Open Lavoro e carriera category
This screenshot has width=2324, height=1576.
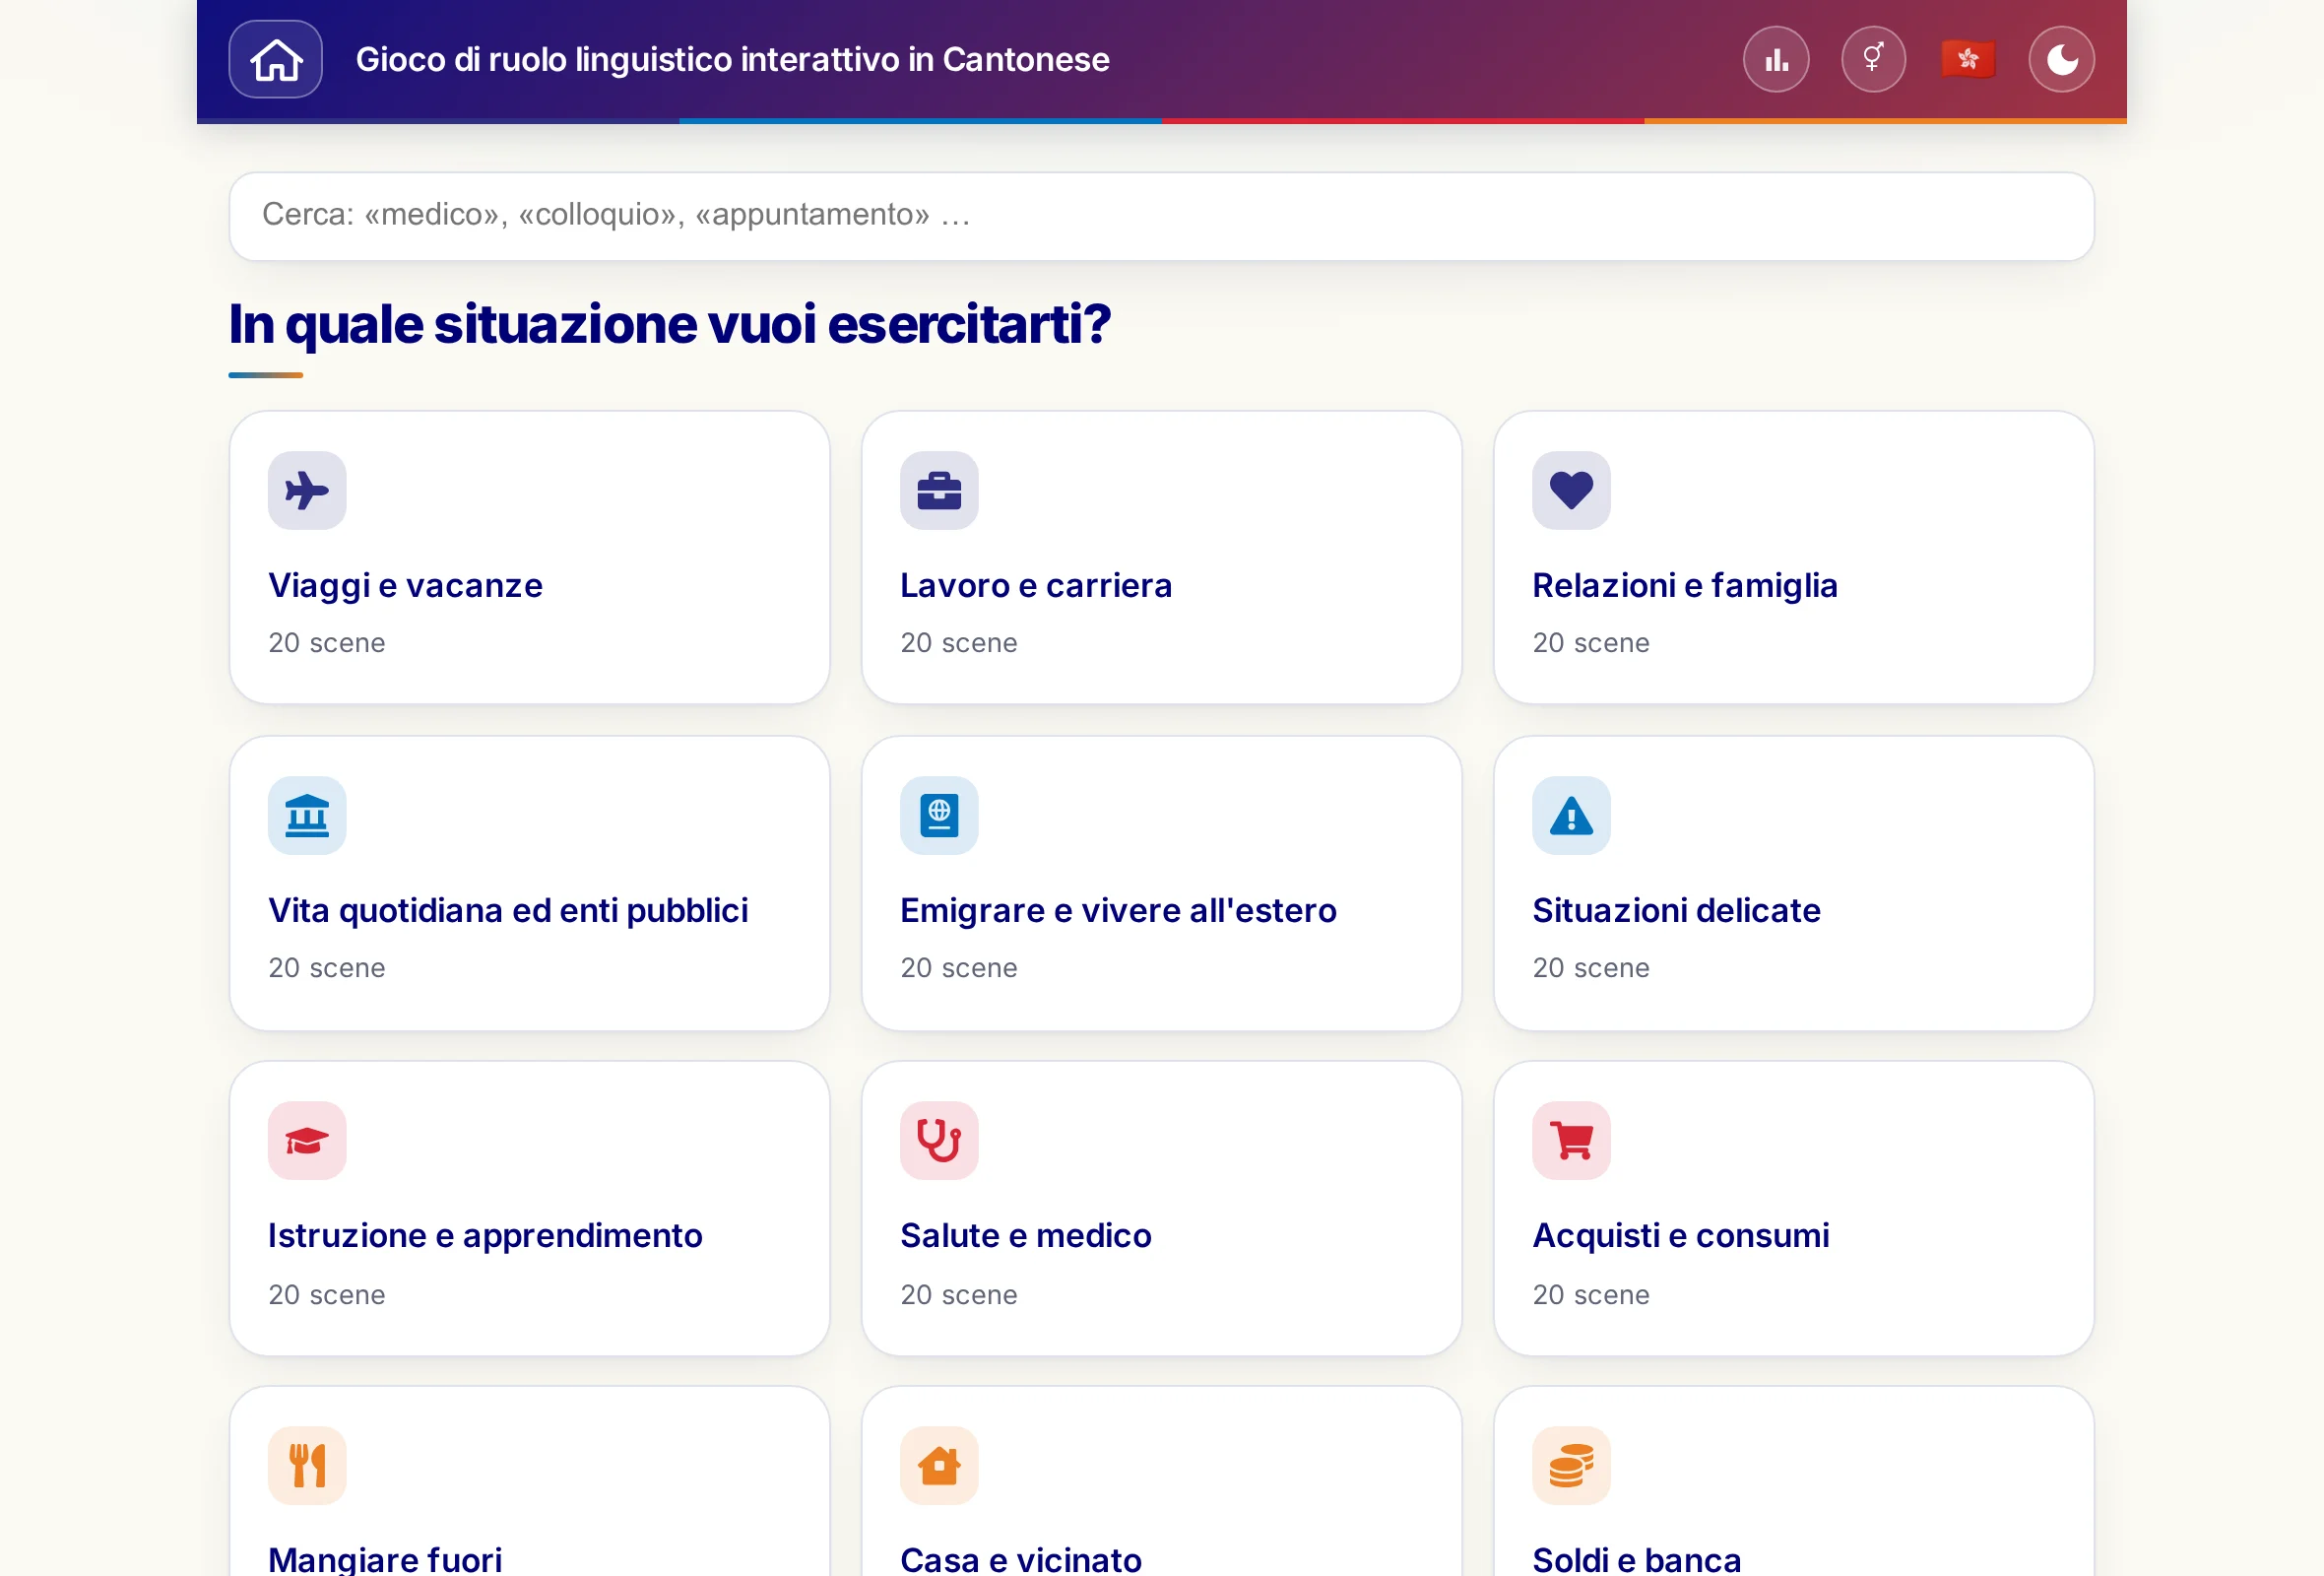[1161, 557]
